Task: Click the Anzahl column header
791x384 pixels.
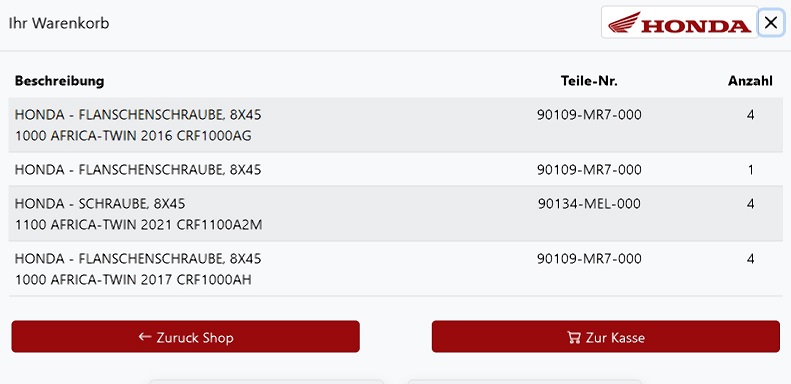Action: coord(750,81)
